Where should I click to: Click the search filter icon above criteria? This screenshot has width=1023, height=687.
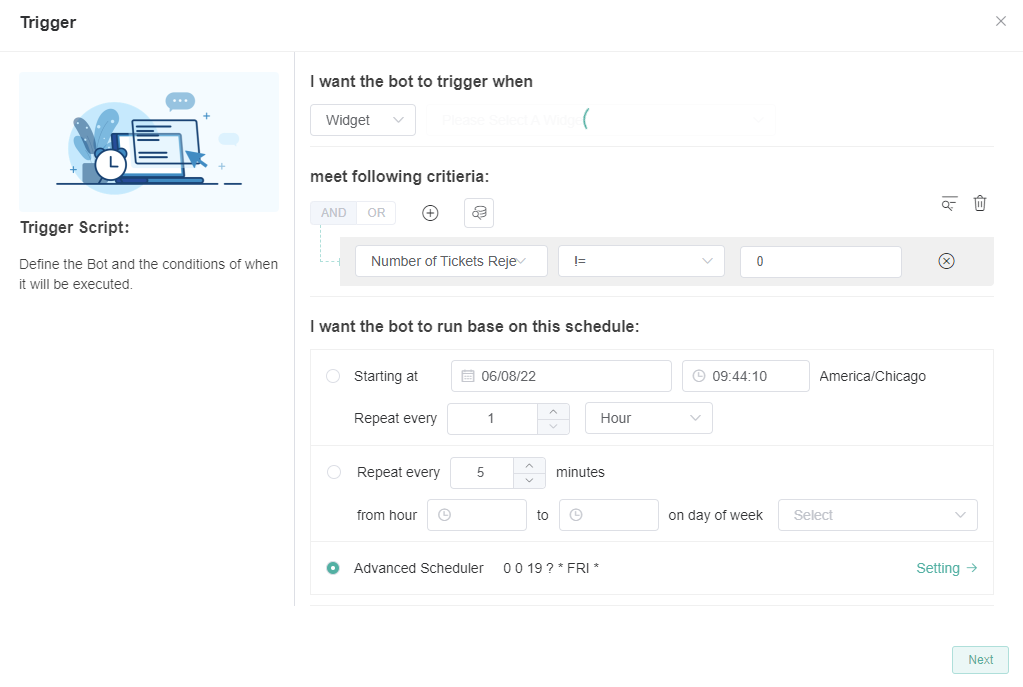point(949,203)
